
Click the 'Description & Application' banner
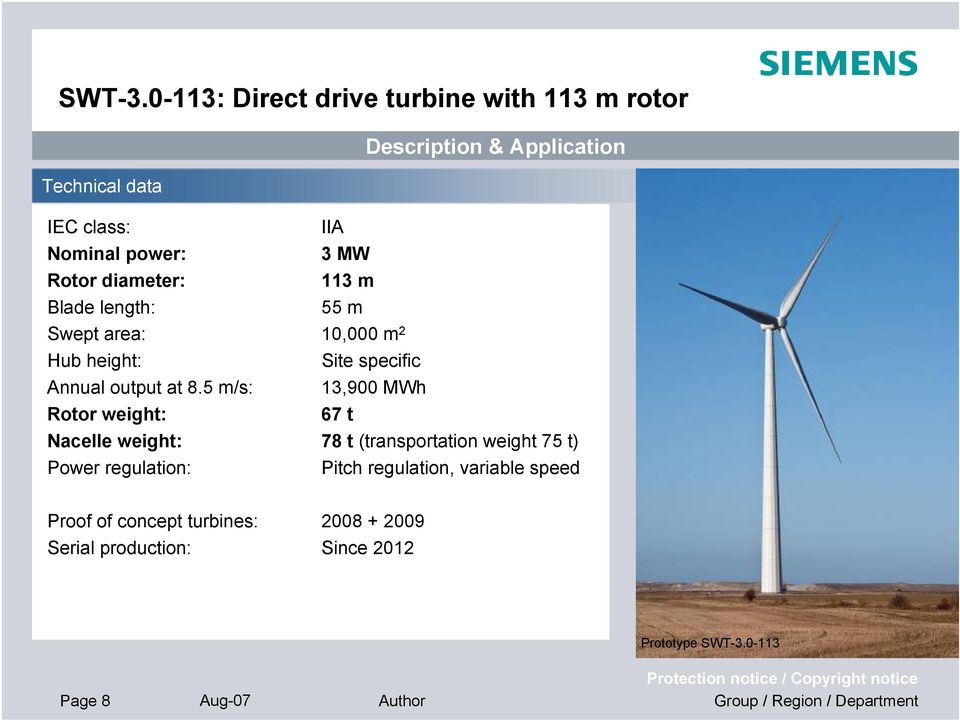coord(495,146)
